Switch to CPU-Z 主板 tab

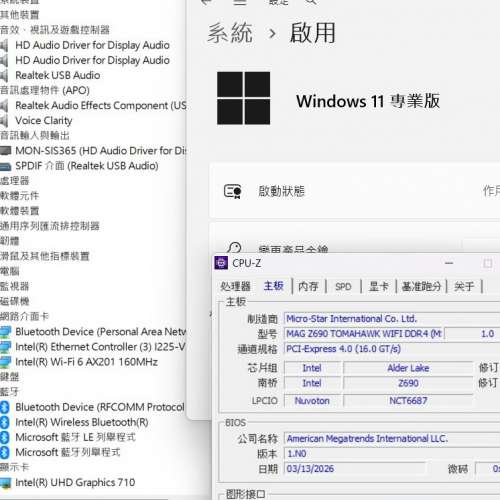click(x=274, y=286)
